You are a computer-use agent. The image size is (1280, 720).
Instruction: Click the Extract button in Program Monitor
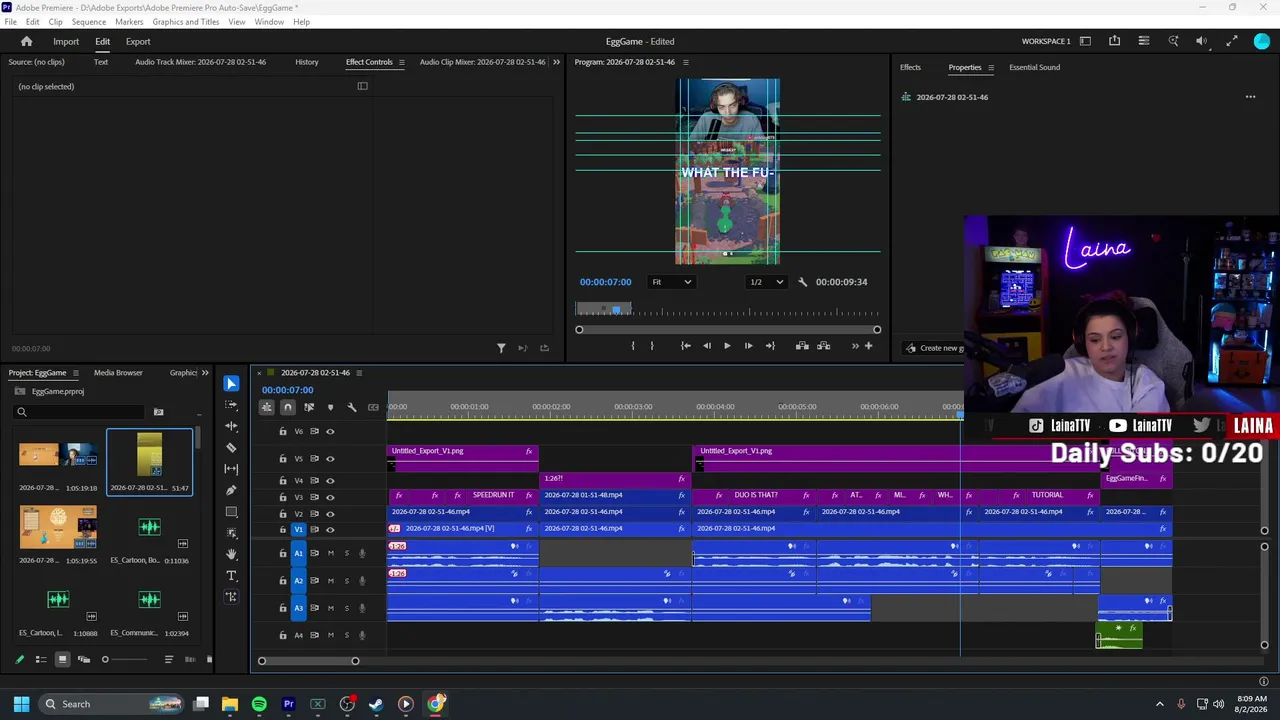pos(824,346)
